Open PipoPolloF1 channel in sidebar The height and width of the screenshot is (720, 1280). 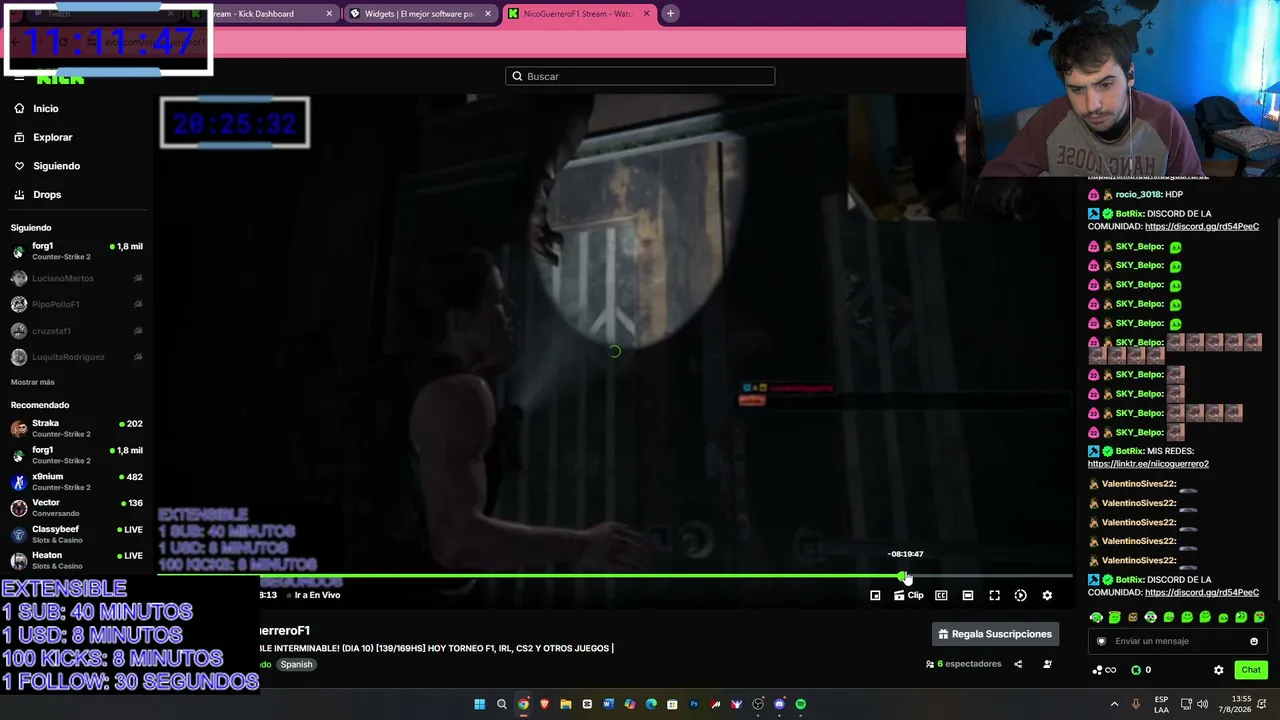[77, 304]
